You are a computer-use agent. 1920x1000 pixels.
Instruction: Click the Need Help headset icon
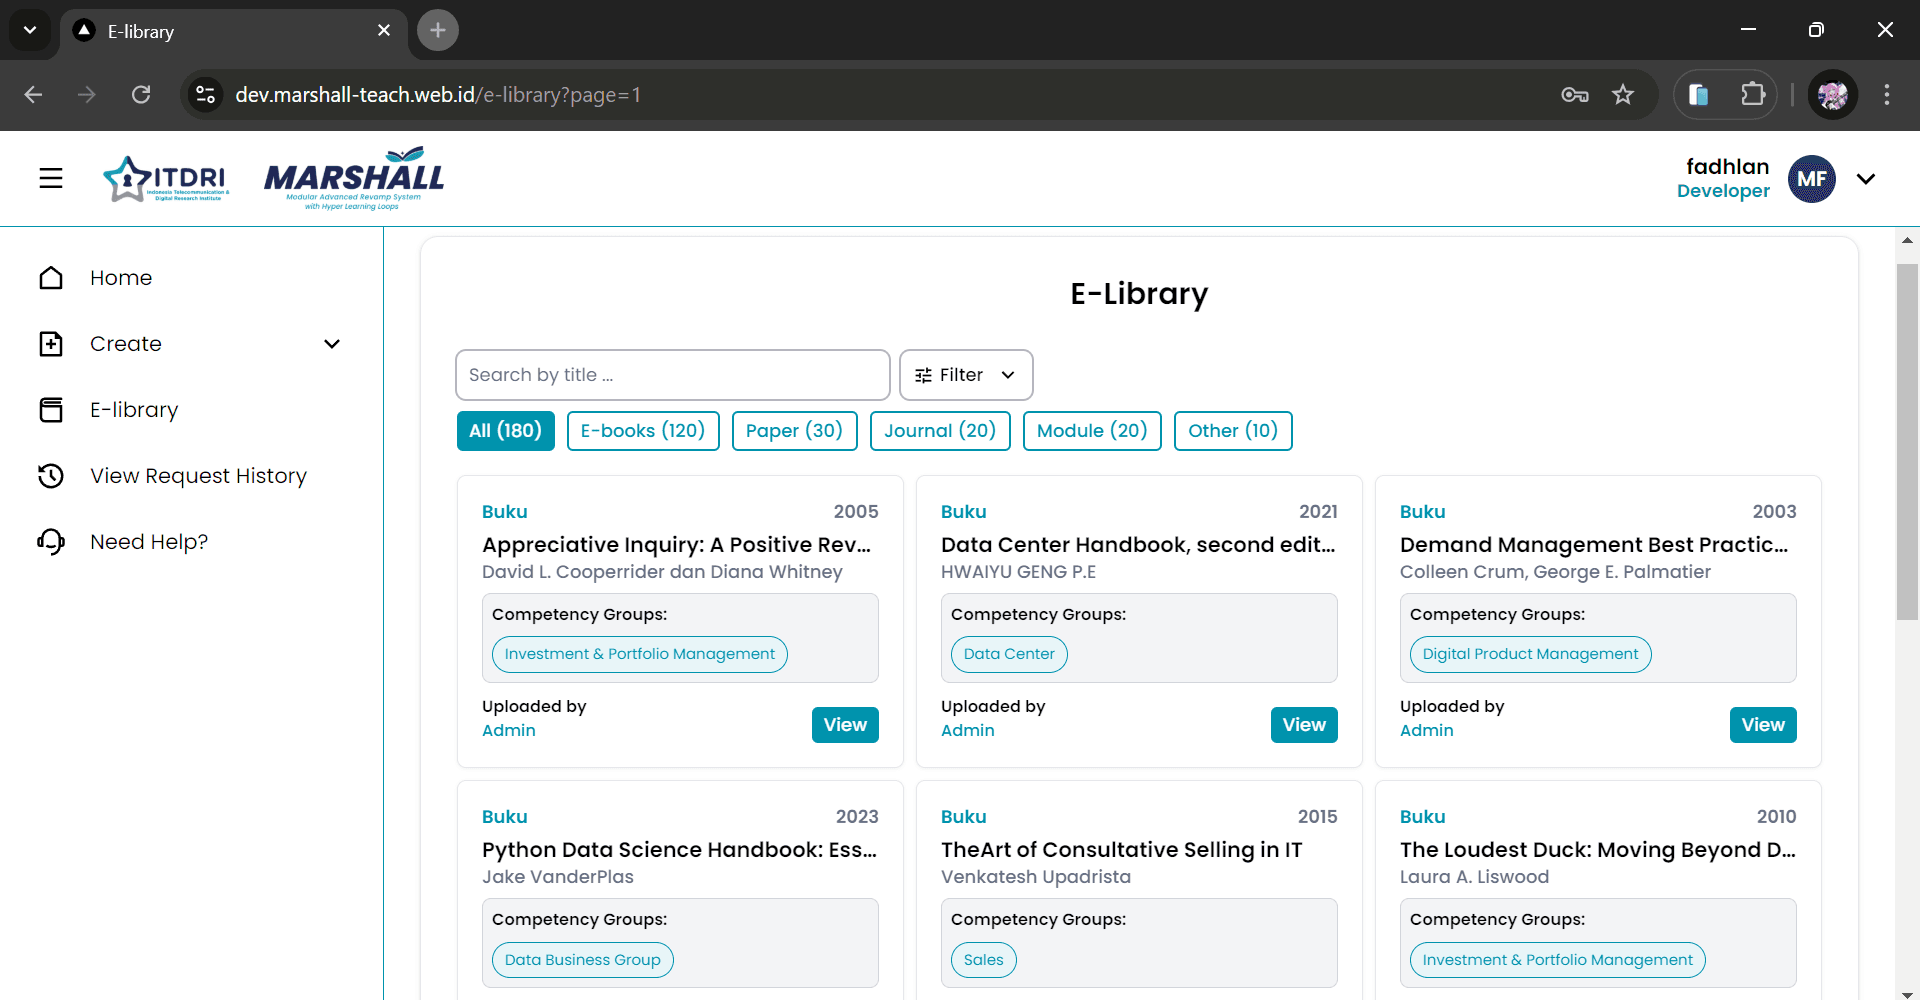51,542
